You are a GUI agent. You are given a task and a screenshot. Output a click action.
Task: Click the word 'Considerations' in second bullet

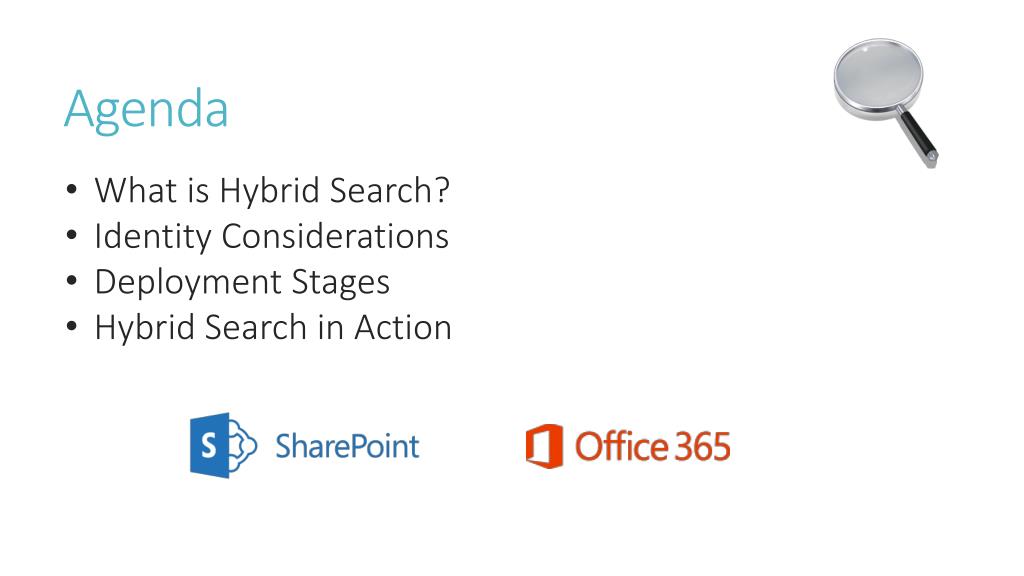tap(335, 236)
